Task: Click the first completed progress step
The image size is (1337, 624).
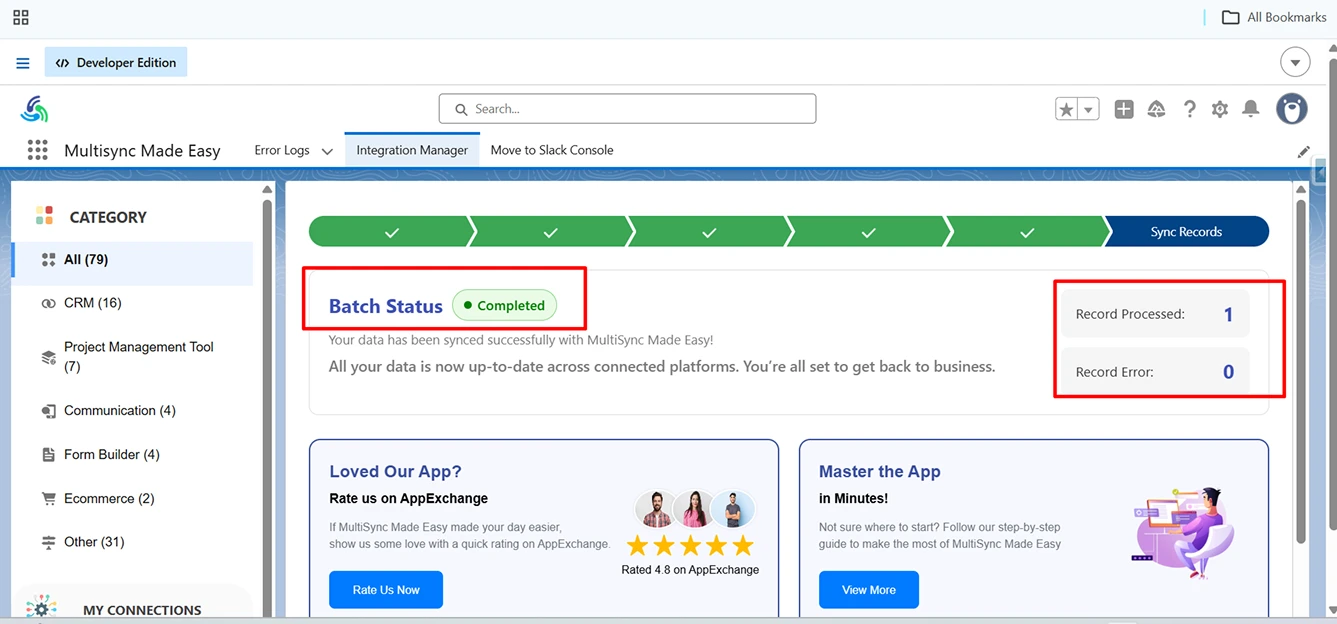Action: [x=391, y=232]
